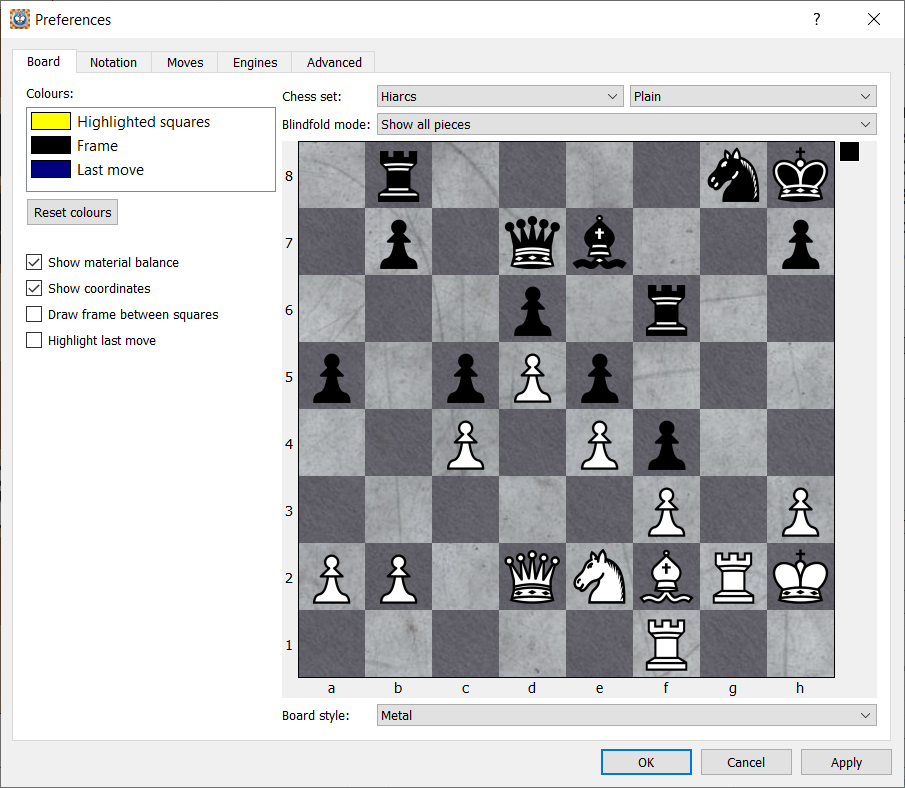Click the white king on h2

[800, 577]
